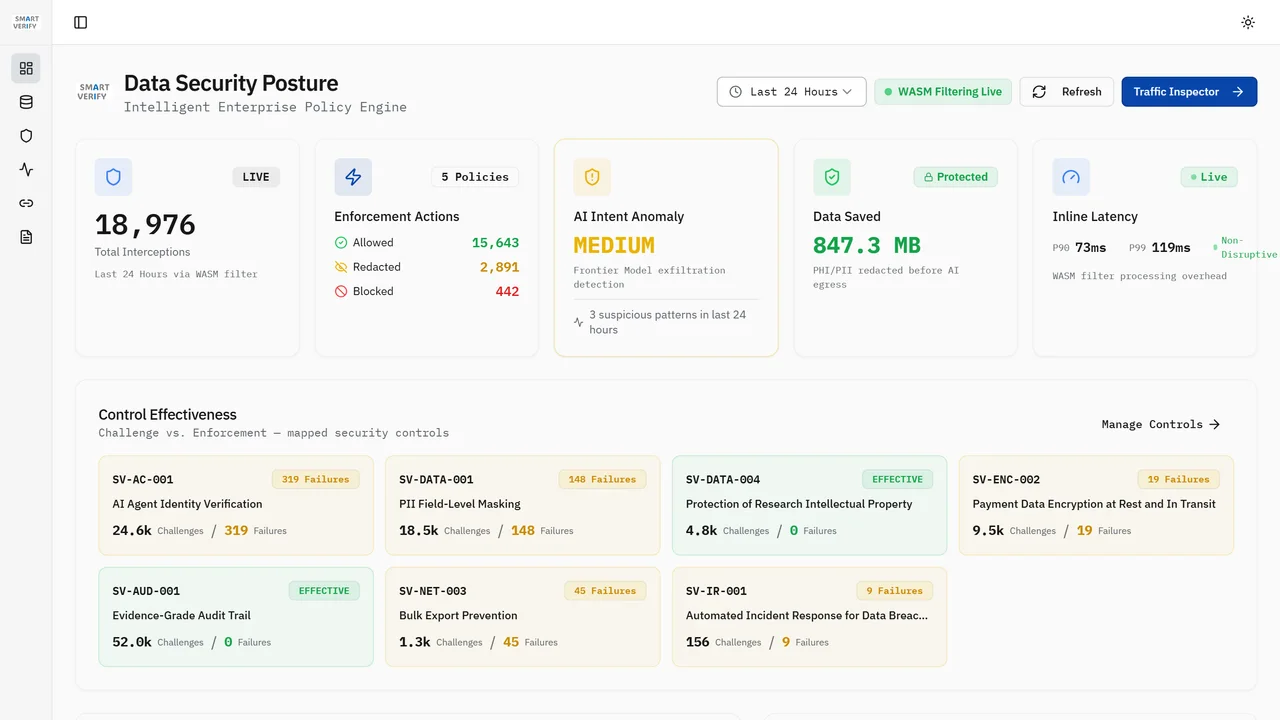1280x720 pixels.
Task: Click the 148 Failures badge
Action: tap(603, 479)
